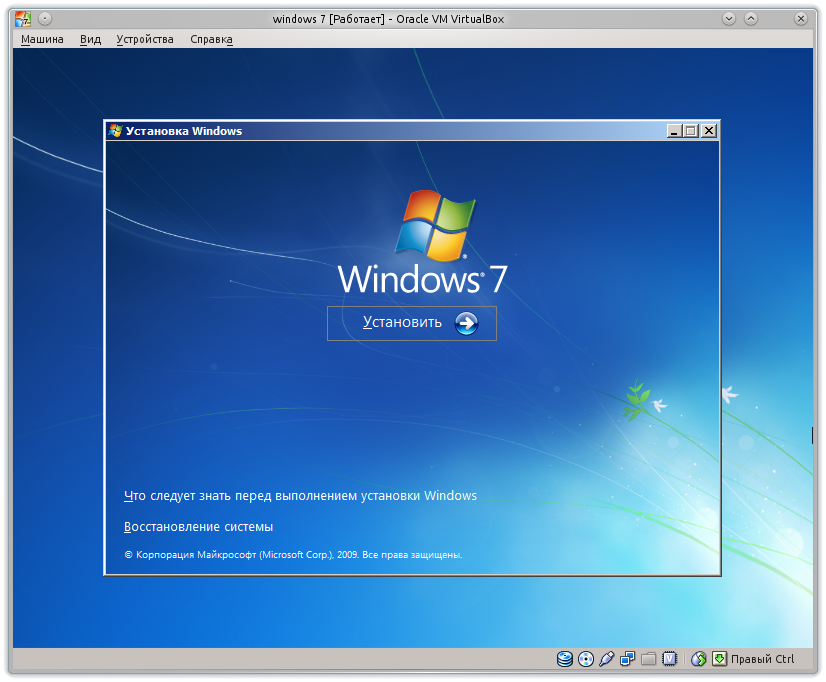
Task: Open the Устройства menu
Action: tap(145, 38)
